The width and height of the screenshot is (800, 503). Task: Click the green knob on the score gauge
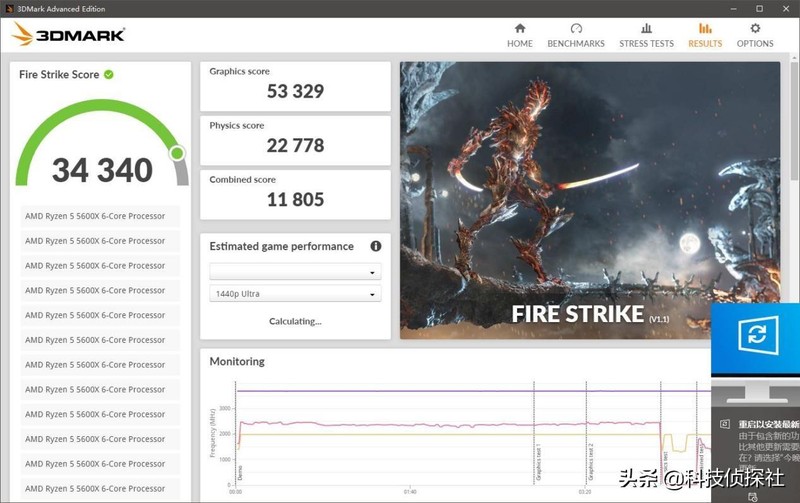(177, 153)
